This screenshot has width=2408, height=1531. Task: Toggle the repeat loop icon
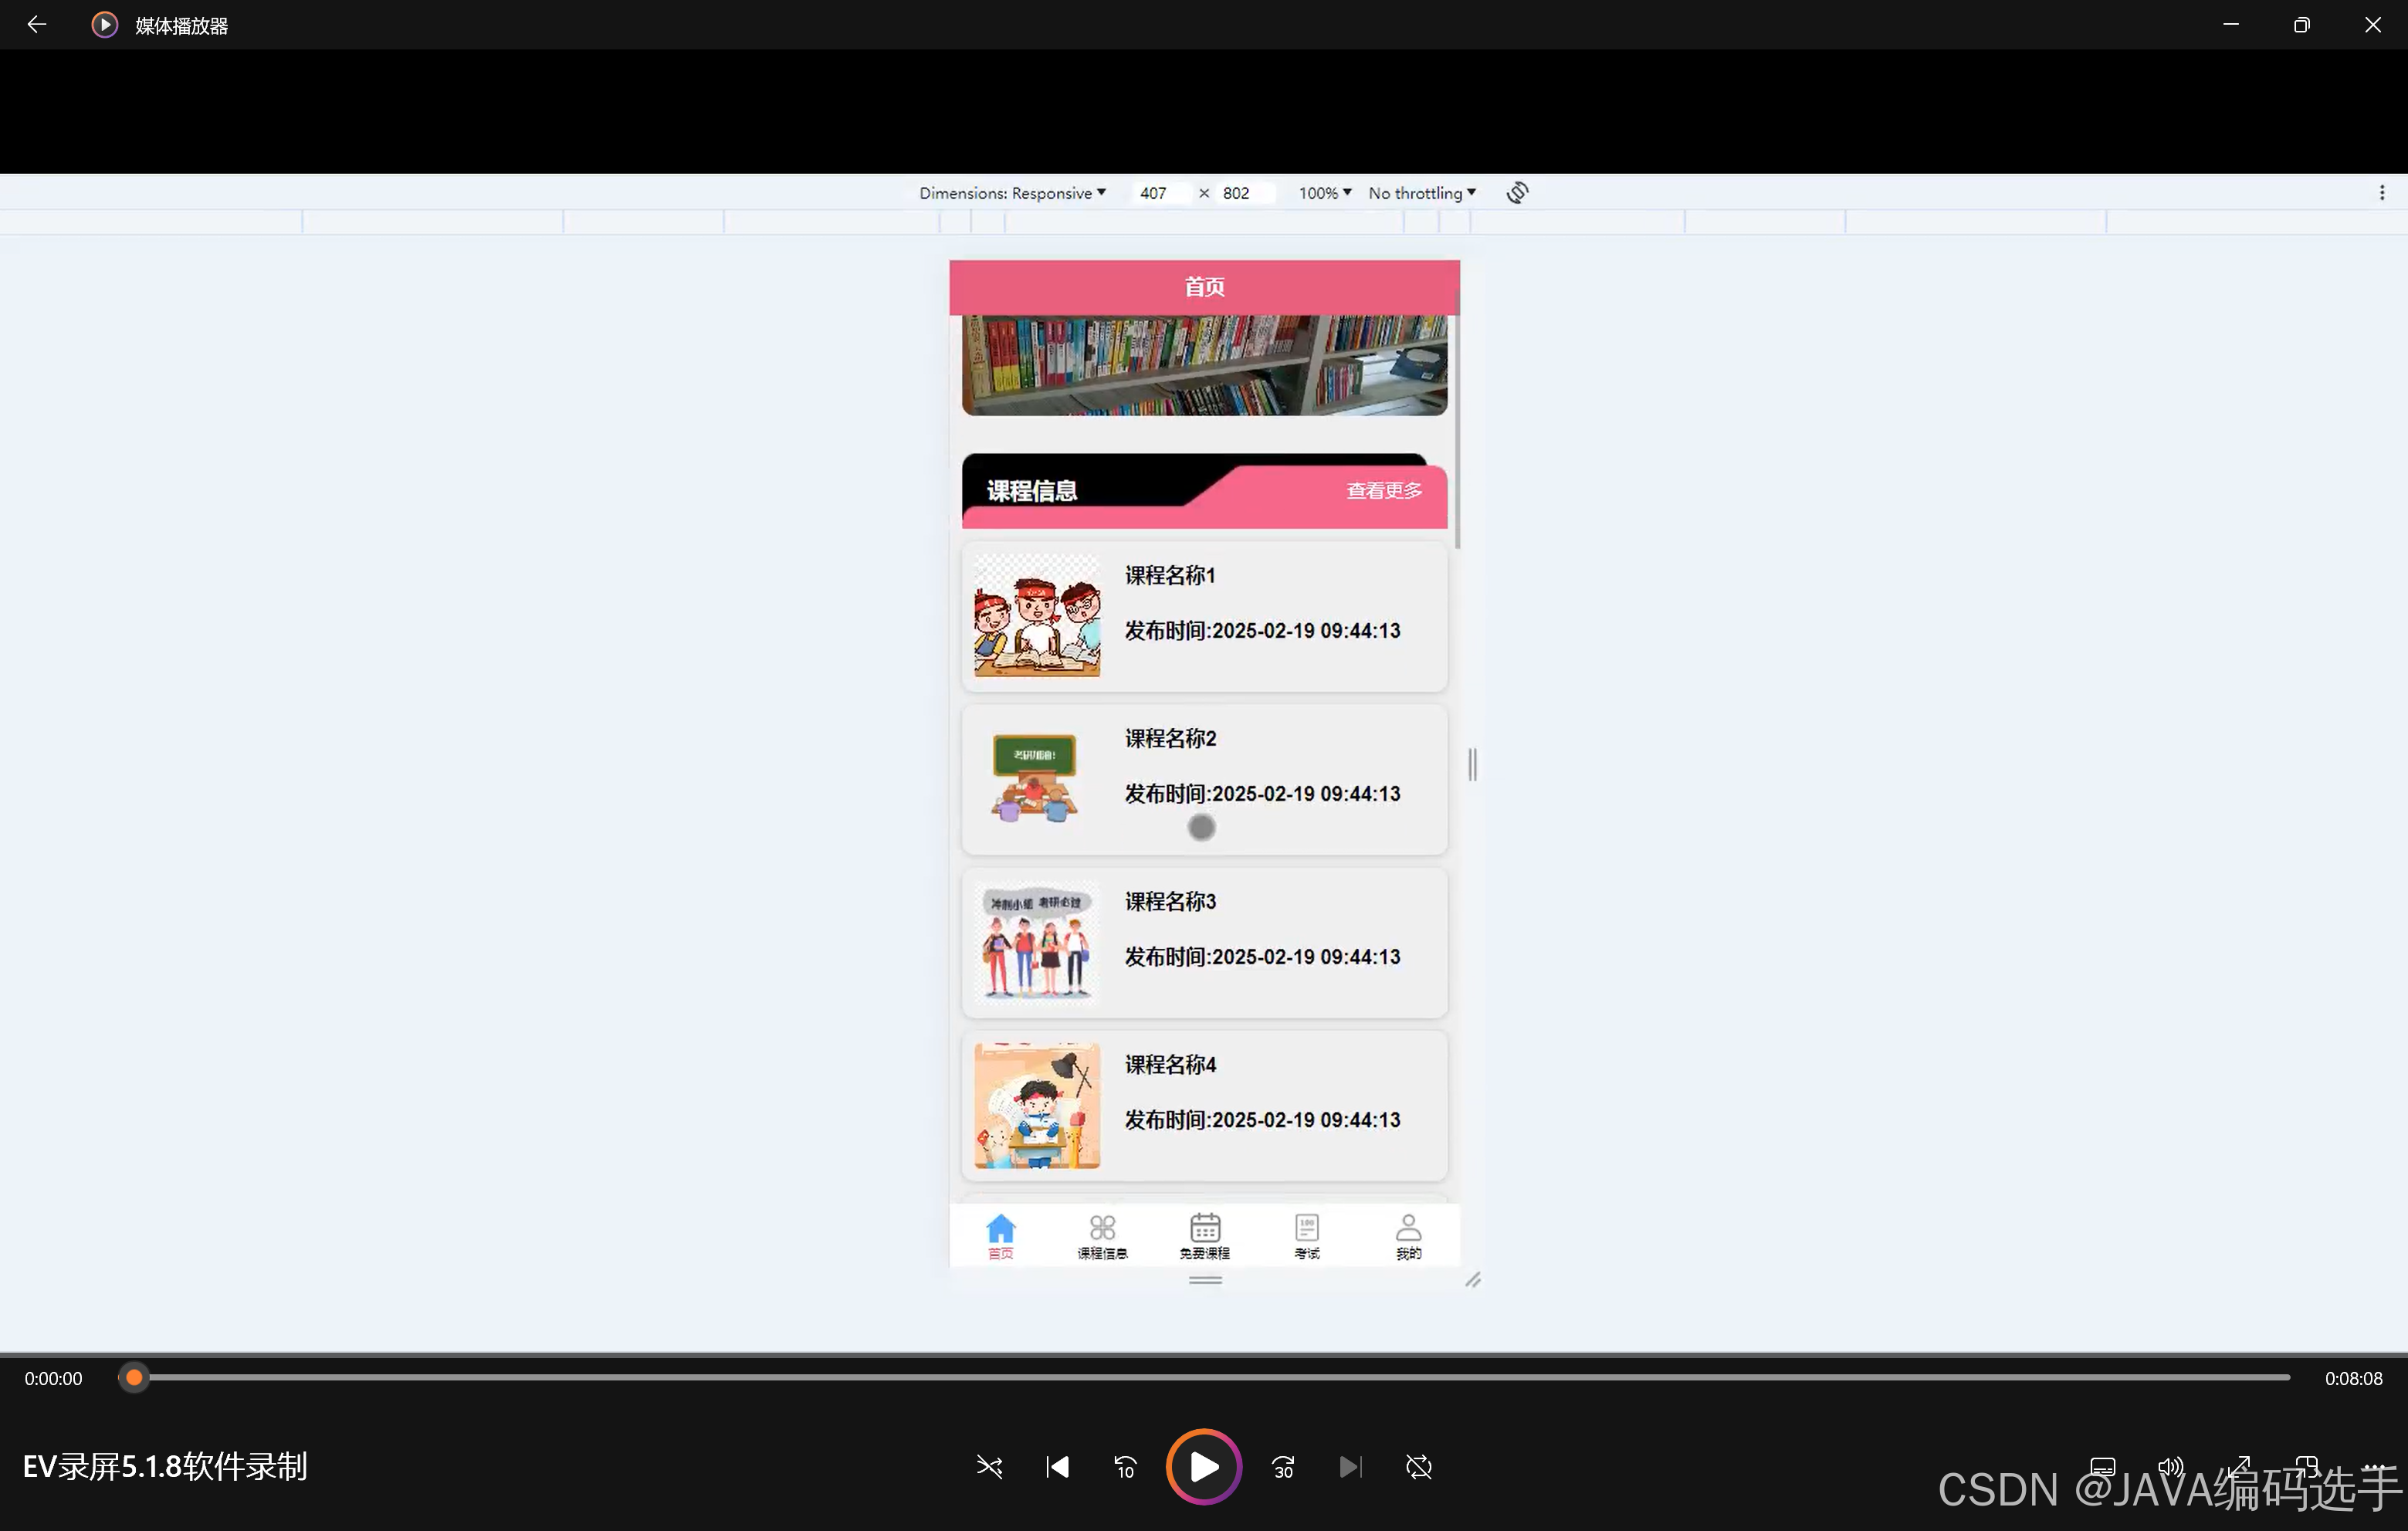(1418, 1467)
